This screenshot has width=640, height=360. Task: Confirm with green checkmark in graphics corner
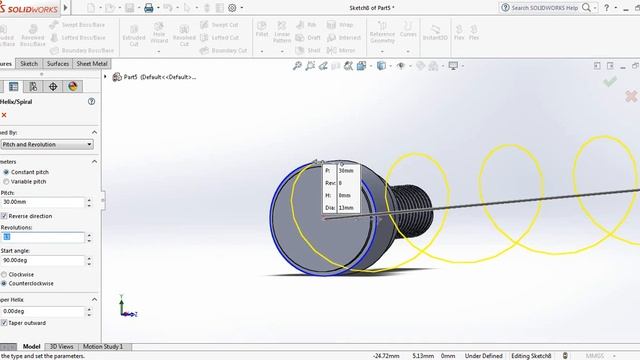coord(610,82)
